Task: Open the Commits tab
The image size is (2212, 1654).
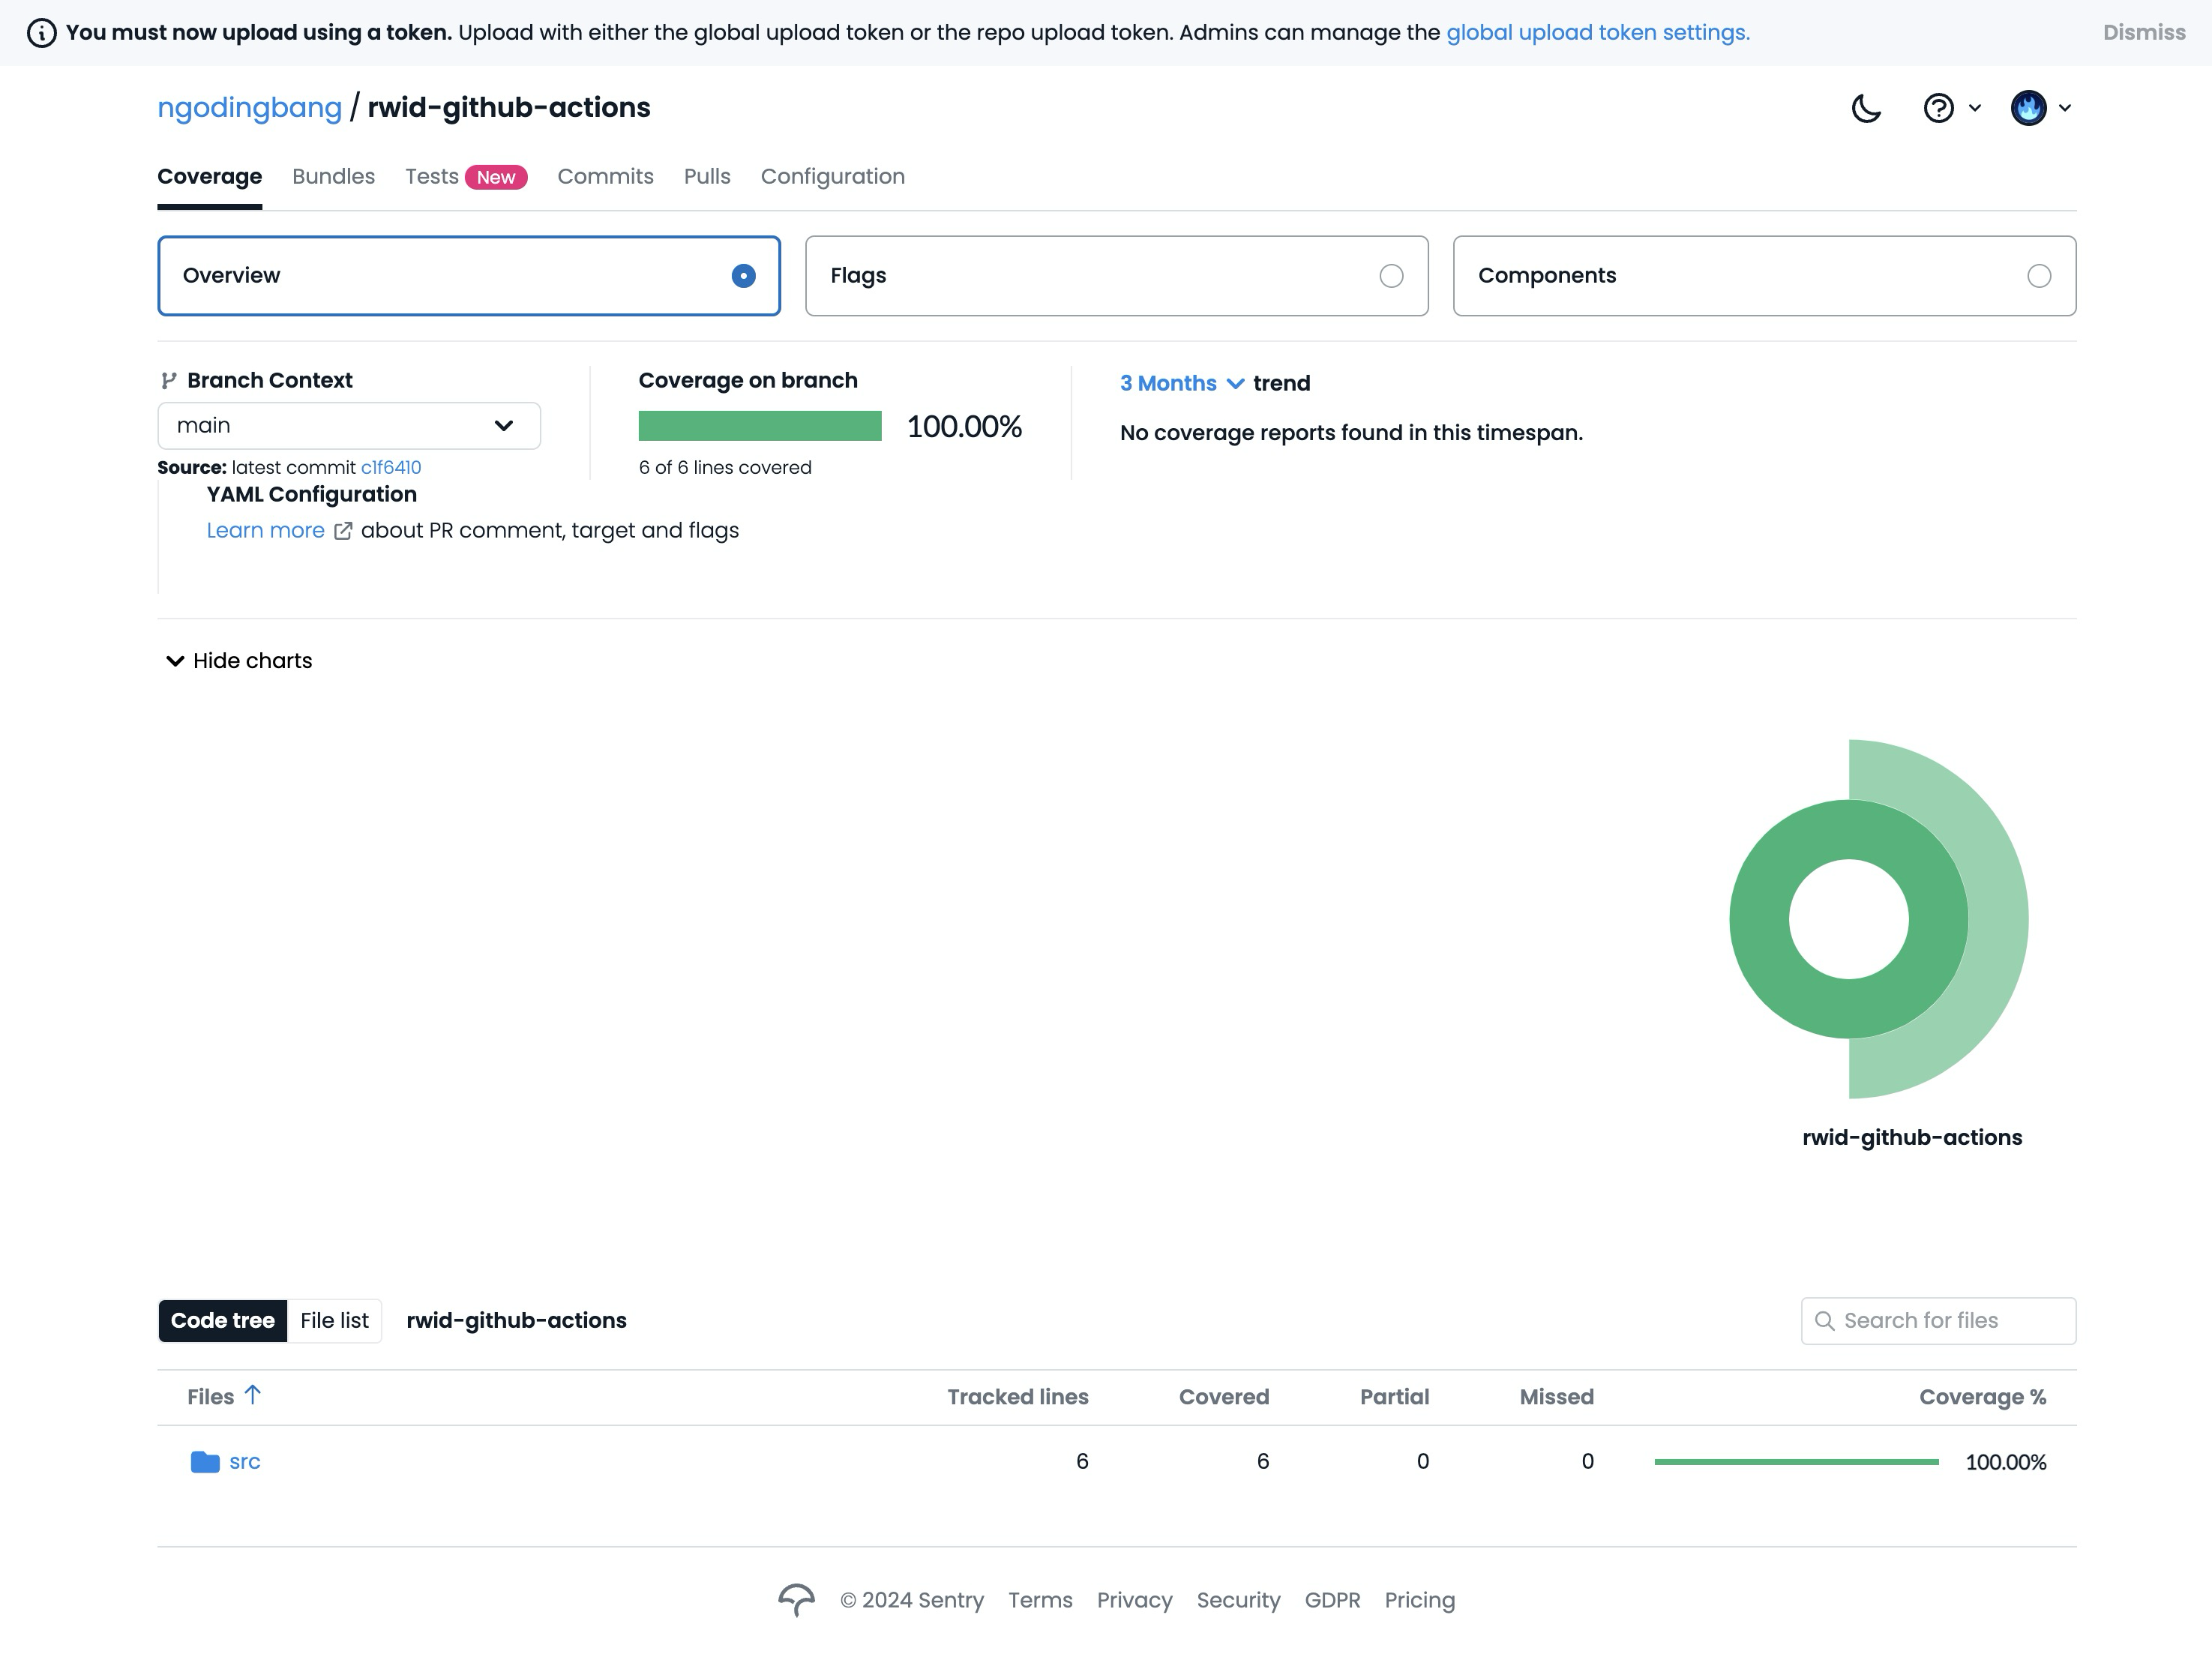Action: [606, 177]
